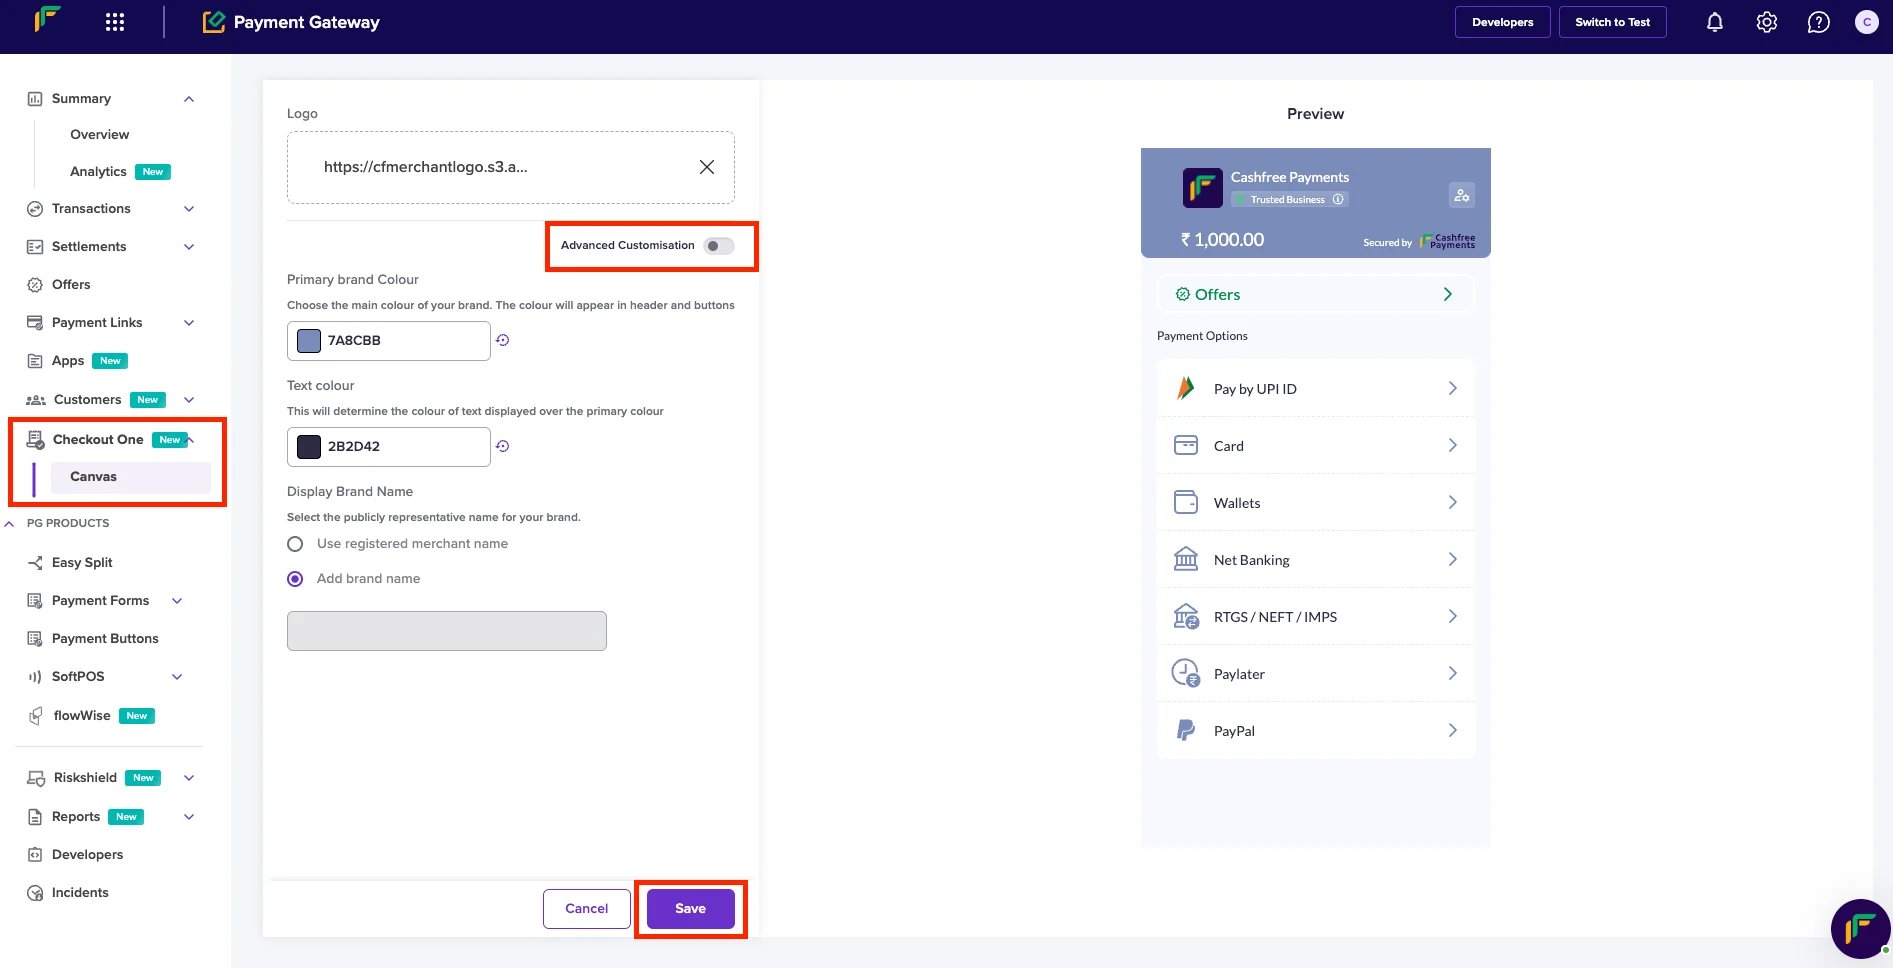Click the PayPal logo icon
Image resolution: width=1893 pixels, height=968 pixels.
click(x=1186, y=730)
